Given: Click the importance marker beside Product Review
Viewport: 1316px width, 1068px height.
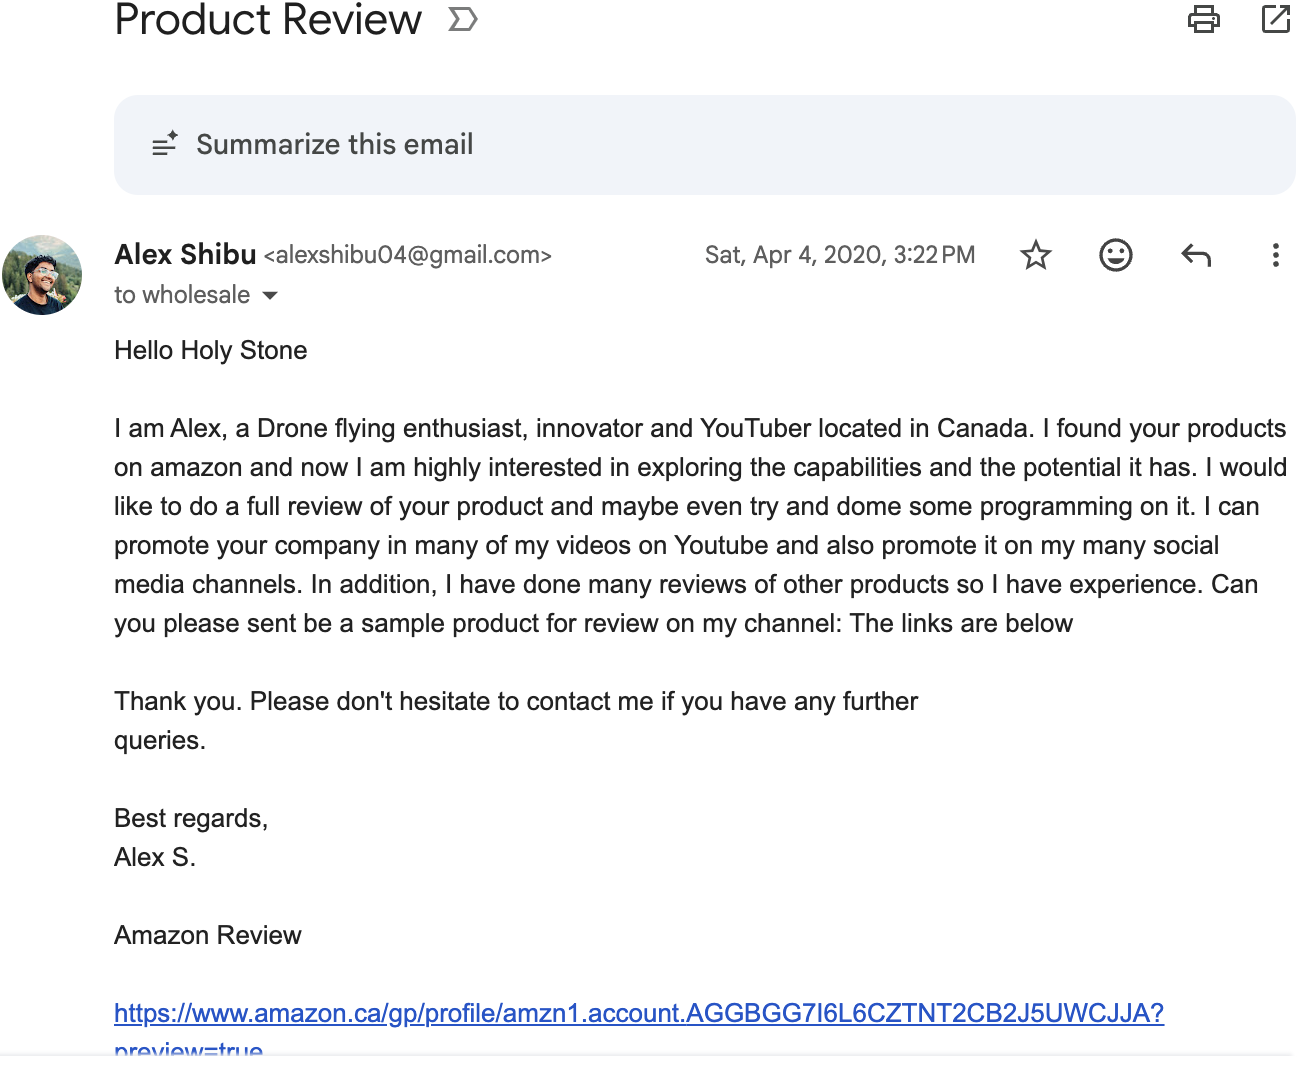Looking at the screenshot, I should point(463,19).
